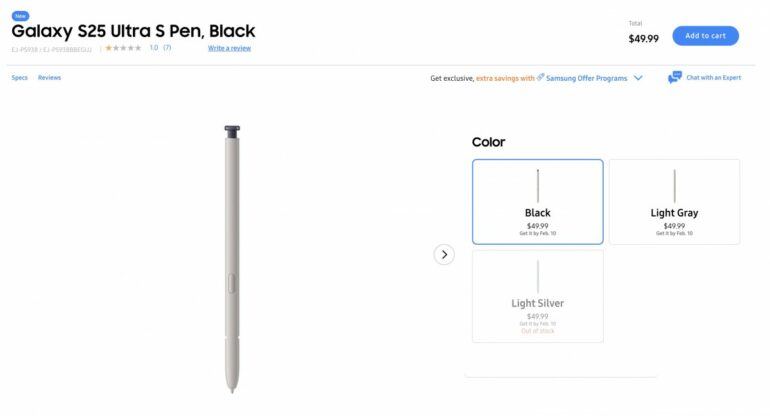
Task: Click the Light Silver pen thumbnail icon
Action: click(538, 276)
